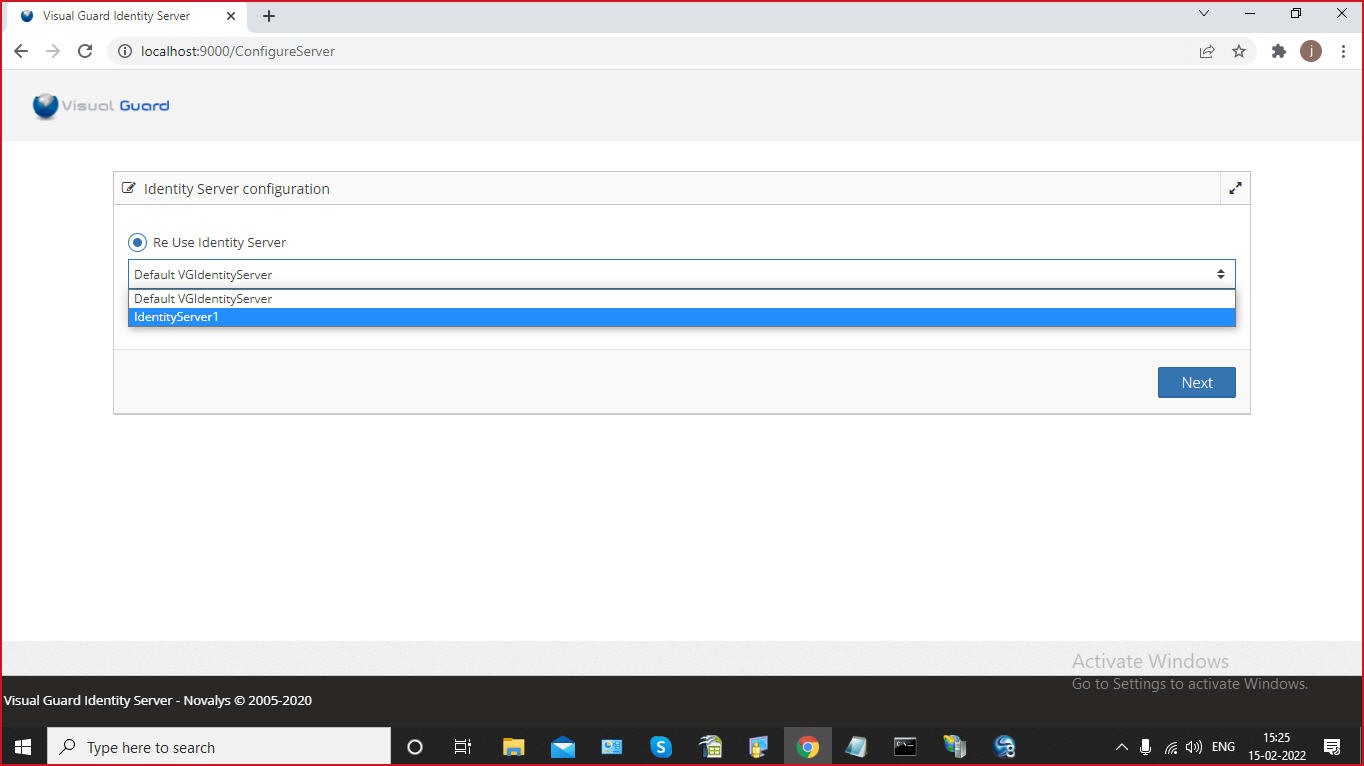Image resolution: width=1364 pixels, height=766 pixels.
Task: Click the taskbar search box
Action: point(218,747)
